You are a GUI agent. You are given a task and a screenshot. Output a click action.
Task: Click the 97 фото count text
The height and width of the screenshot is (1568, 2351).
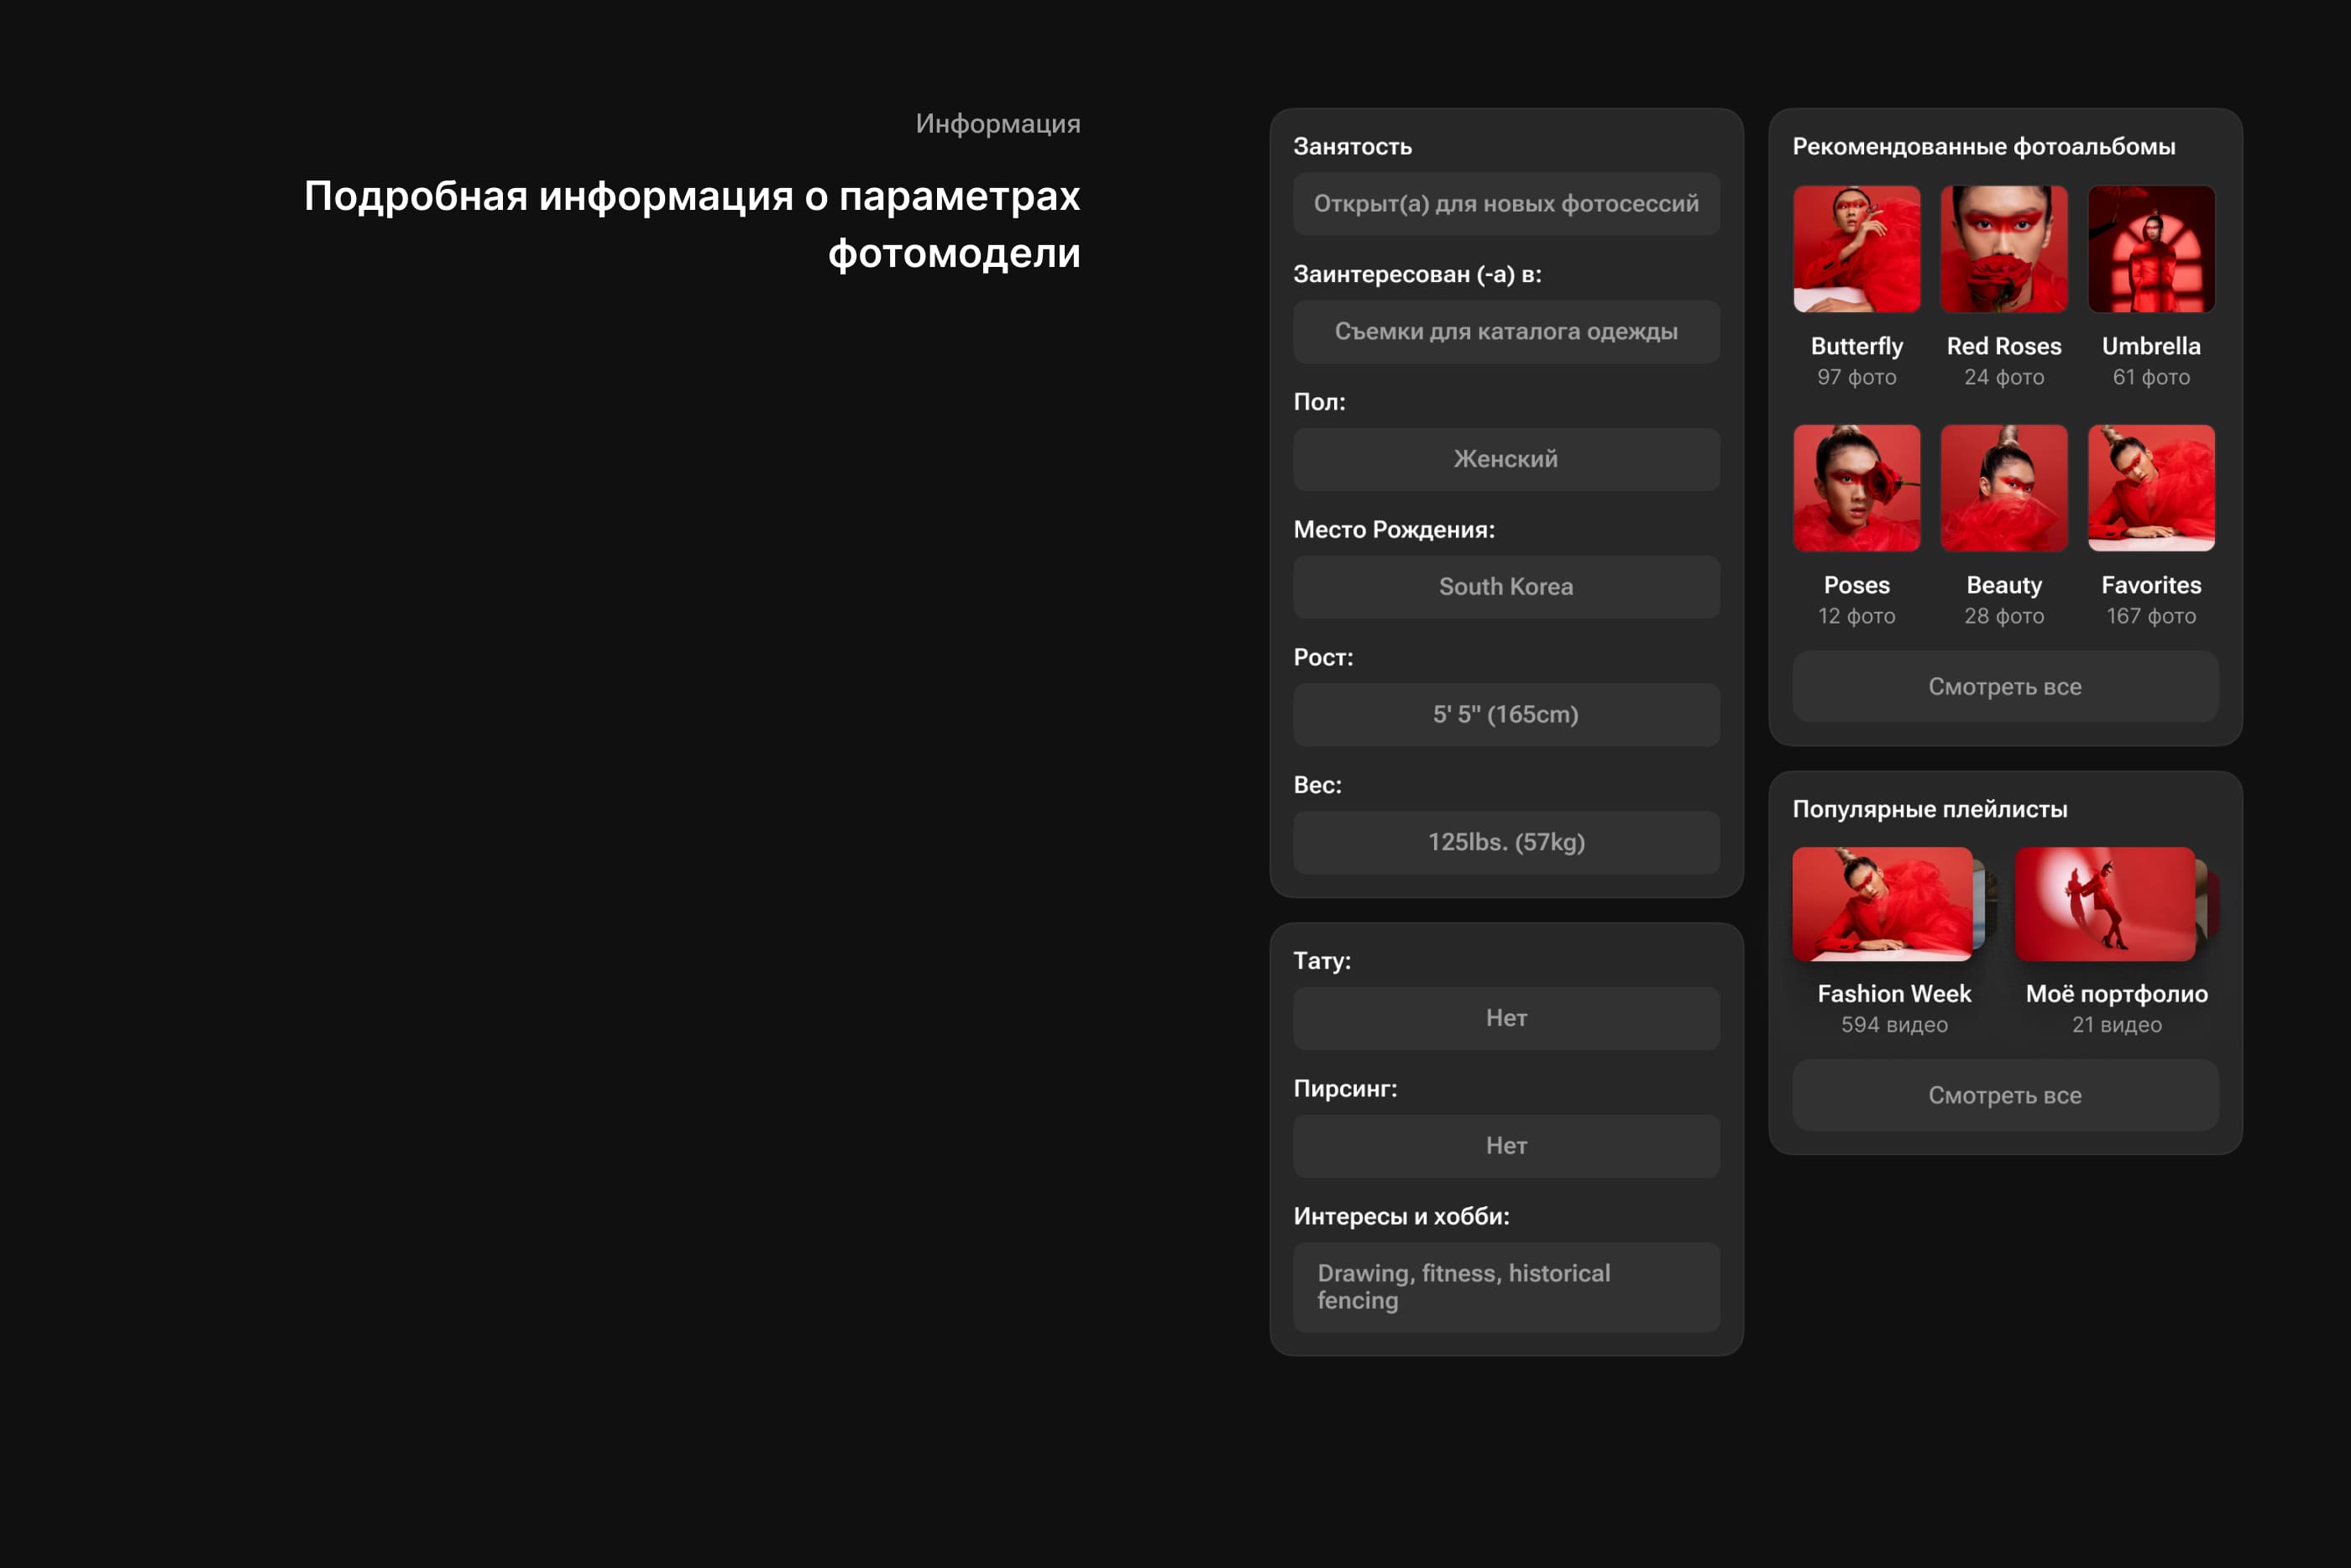[1856, 377]
